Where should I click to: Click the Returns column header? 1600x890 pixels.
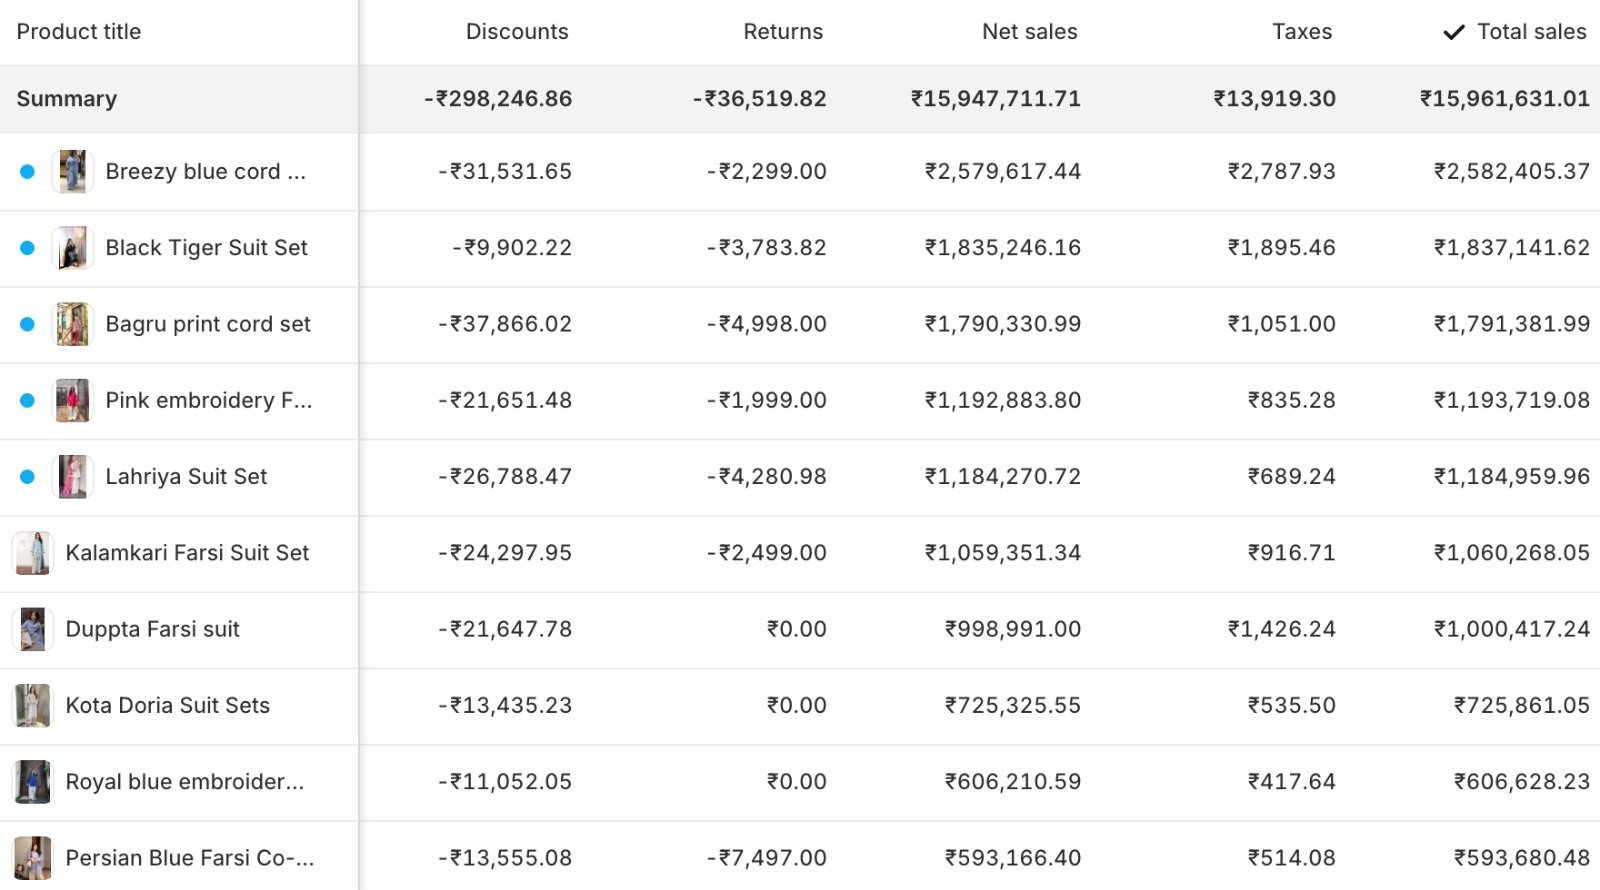point(782,32)
